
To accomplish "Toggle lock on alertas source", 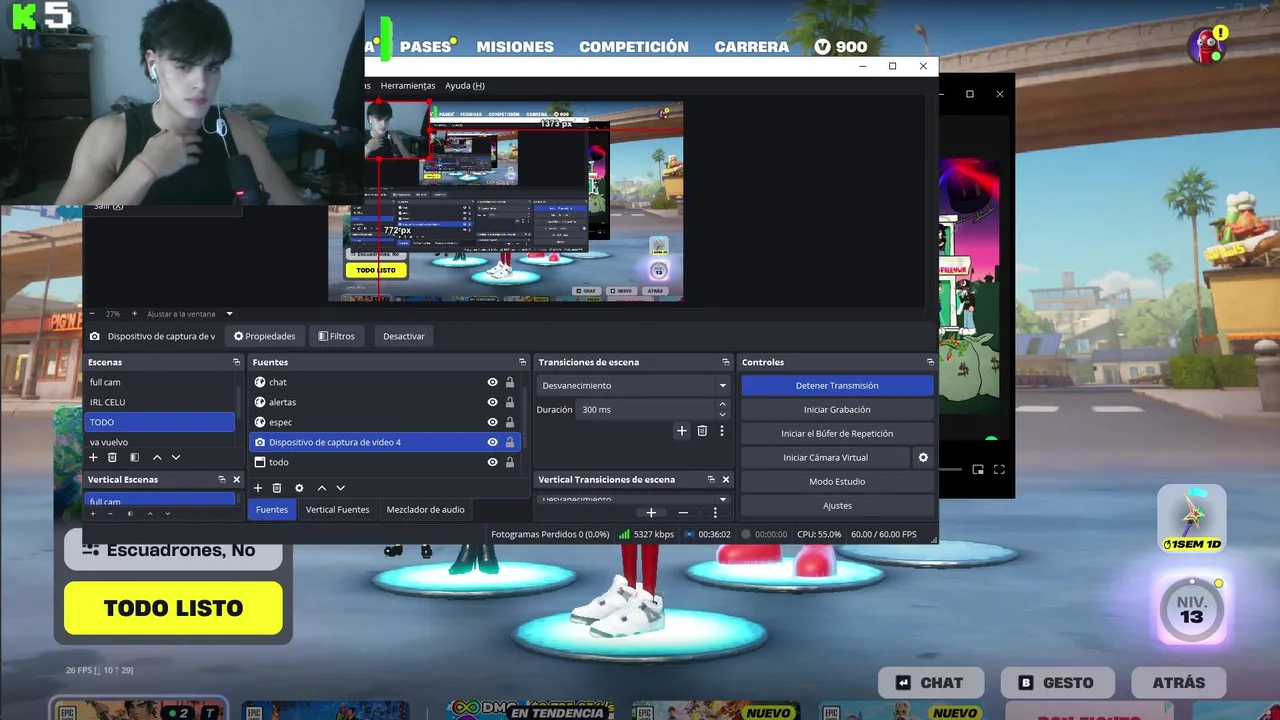I will (x=510, y=402).
